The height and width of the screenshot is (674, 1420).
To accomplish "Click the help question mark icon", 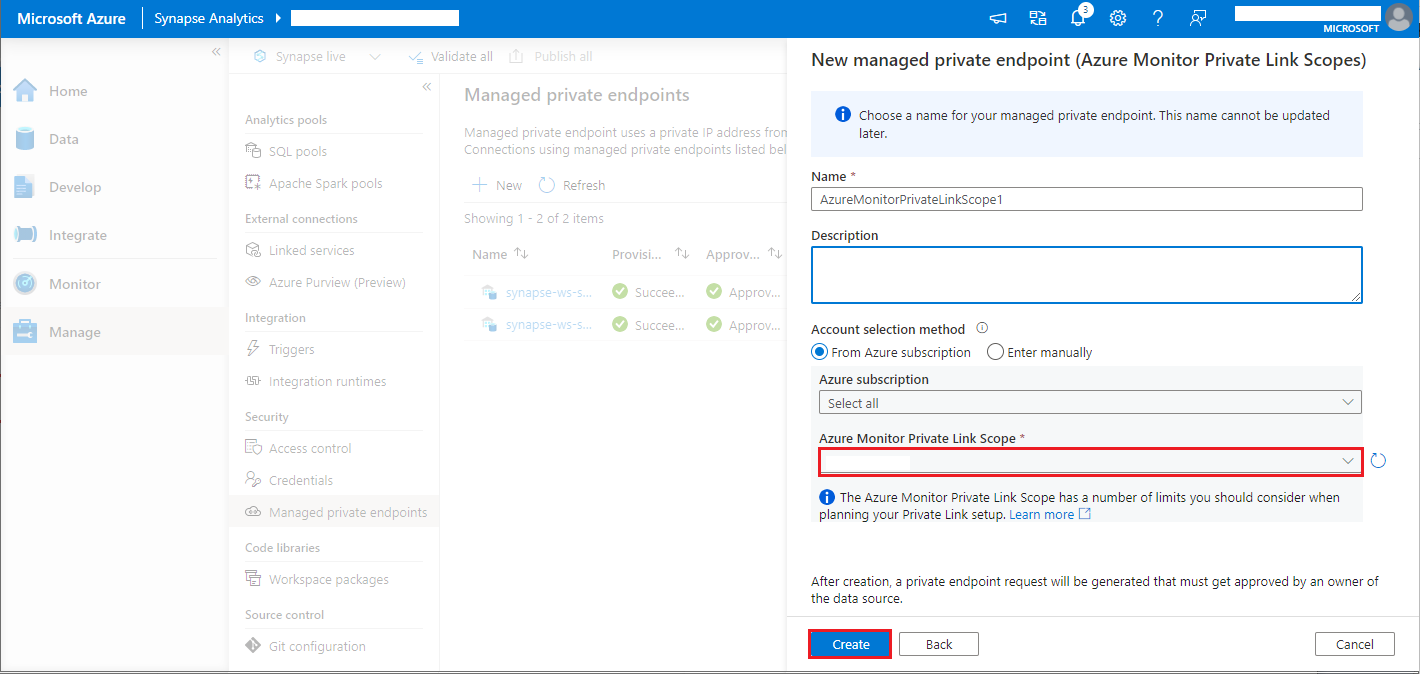I will [1157, 18].
